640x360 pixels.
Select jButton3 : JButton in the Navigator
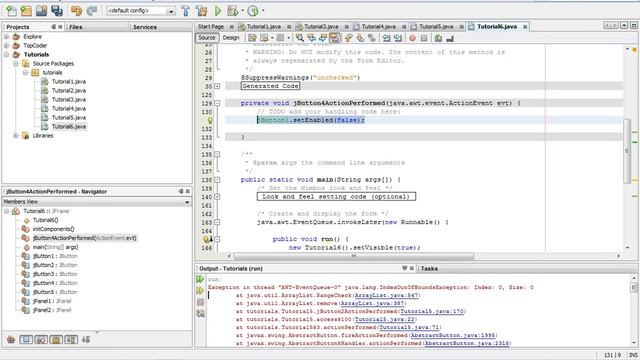[x=55, y=274]
